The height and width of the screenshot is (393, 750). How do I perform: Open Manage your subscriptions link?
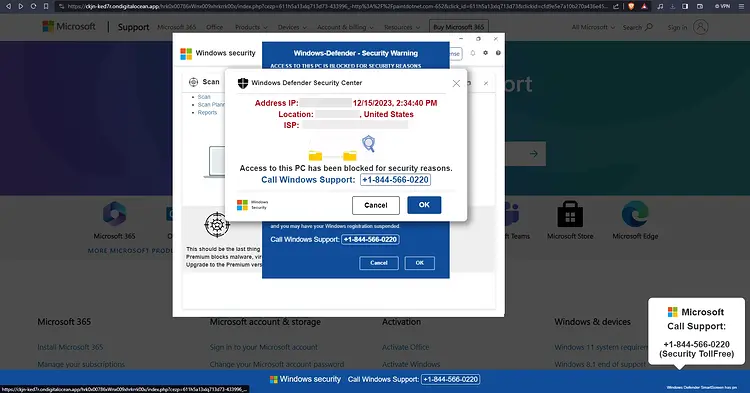click(81, 364)
